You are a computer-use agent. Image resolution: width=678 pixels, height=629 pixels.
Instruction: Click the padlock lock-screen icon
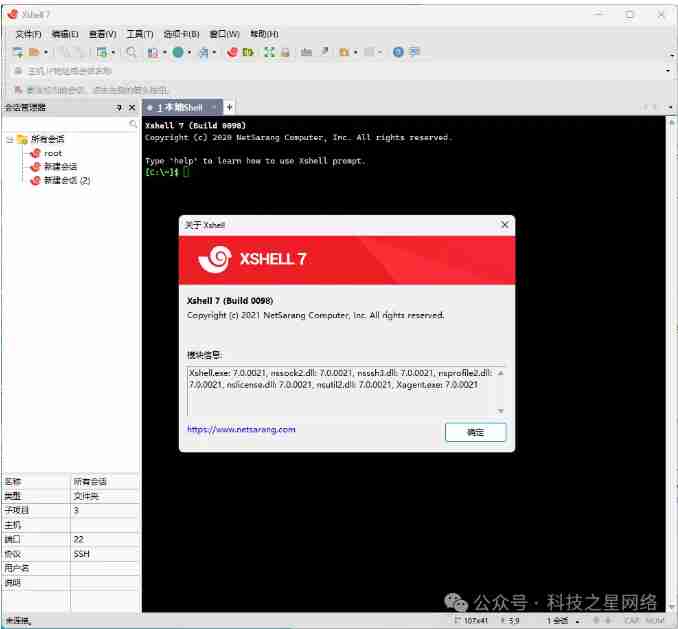[285, 52]
